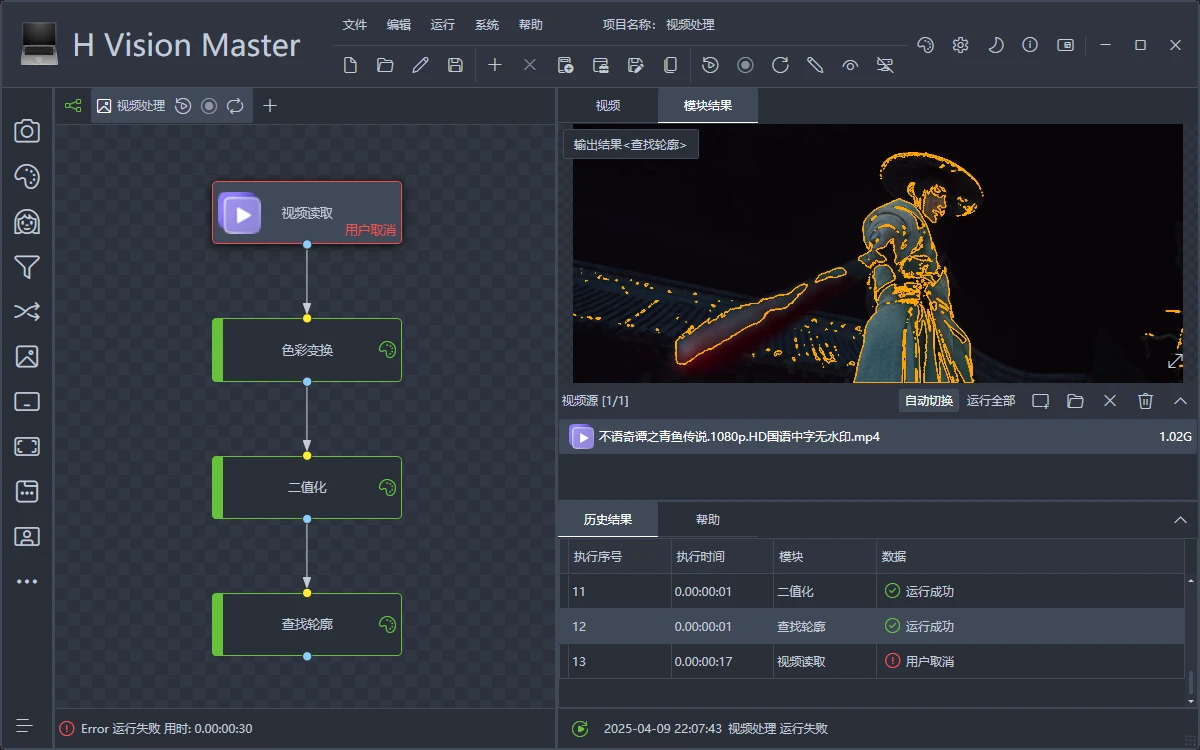Toggle the 自动切换 button
Screen dimensions: 1200x750
click(x=929, y=400)
